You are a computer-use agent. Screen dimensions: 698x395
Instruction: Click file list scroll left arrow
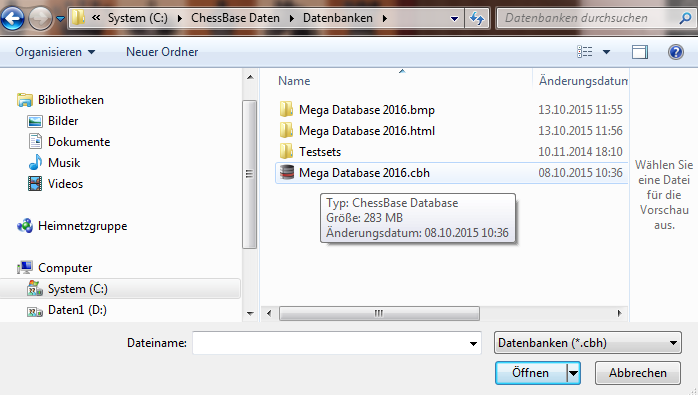269,314
